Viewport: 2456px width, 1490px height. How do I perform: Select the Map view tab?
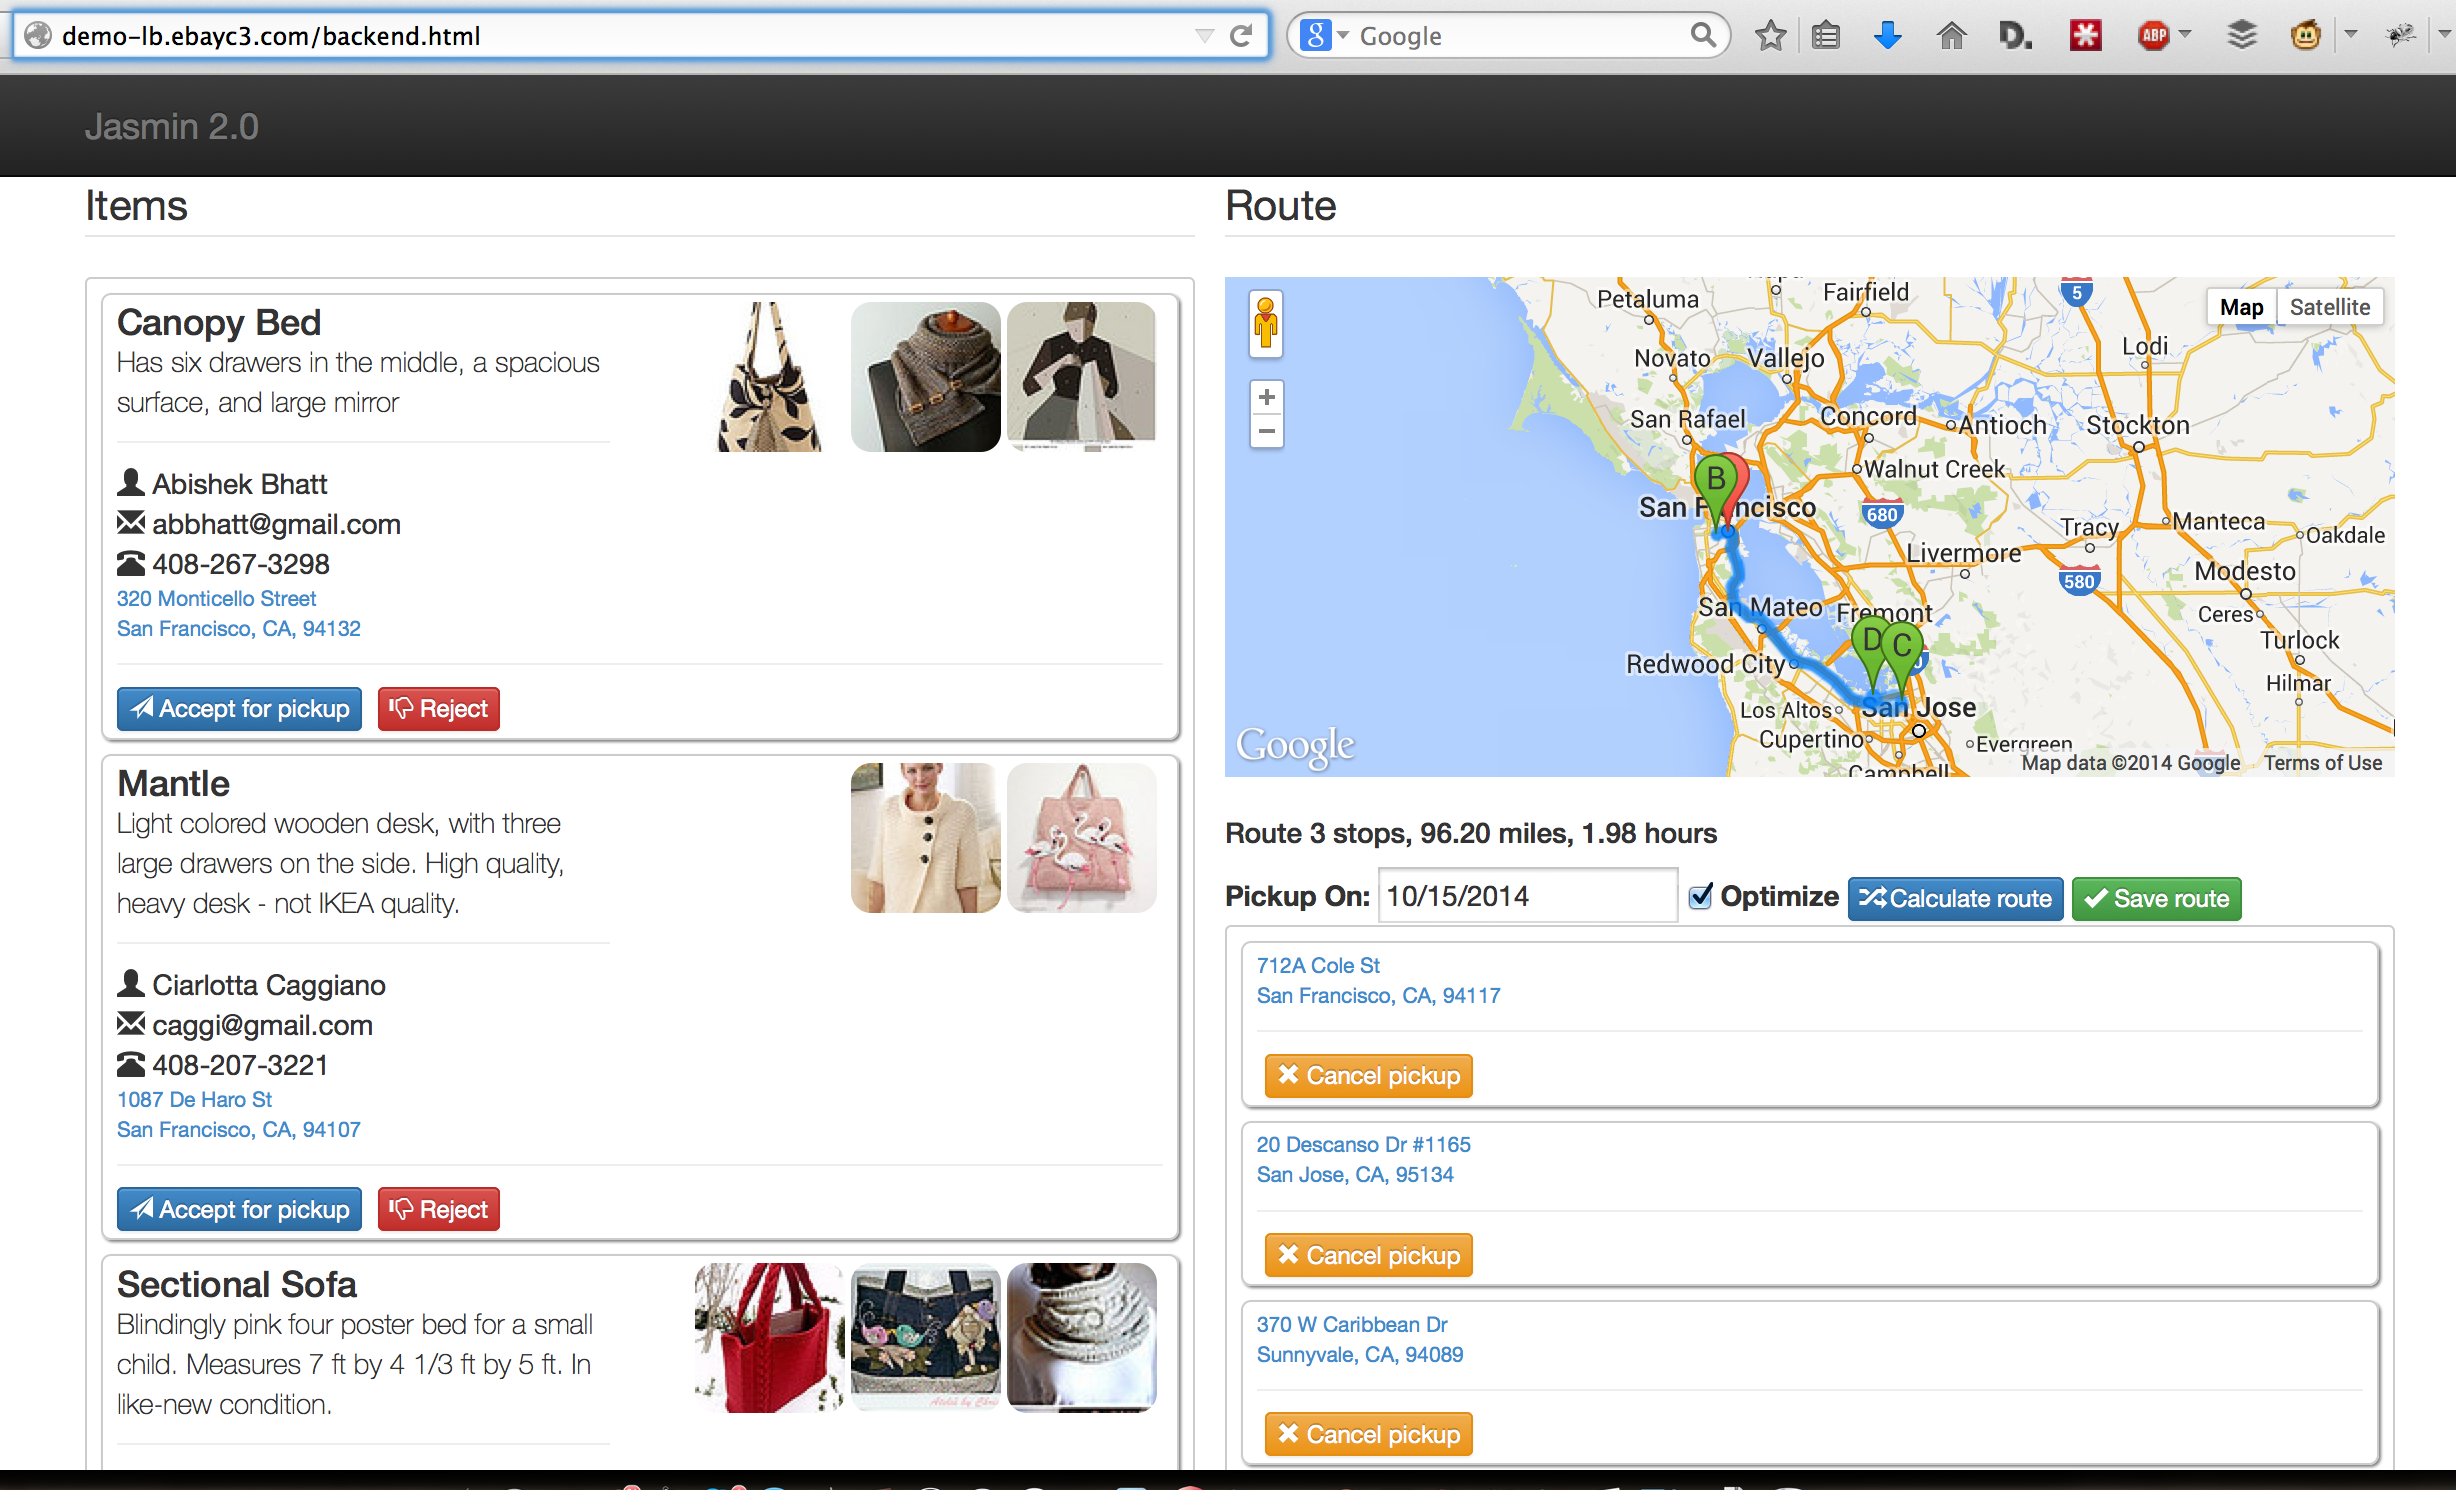click(x=2241, y=307)
